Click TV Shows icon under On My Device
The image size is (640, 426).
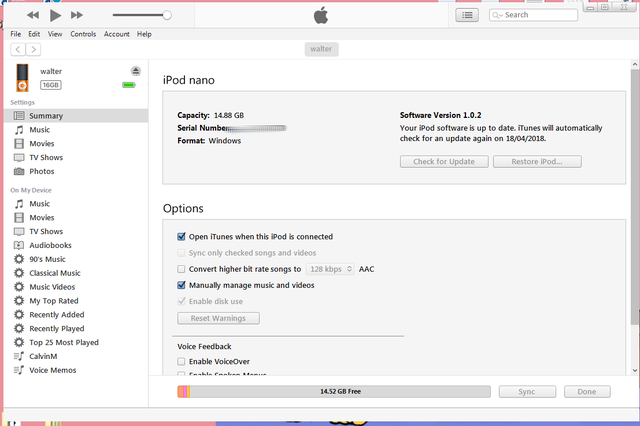tap(19, 231)
